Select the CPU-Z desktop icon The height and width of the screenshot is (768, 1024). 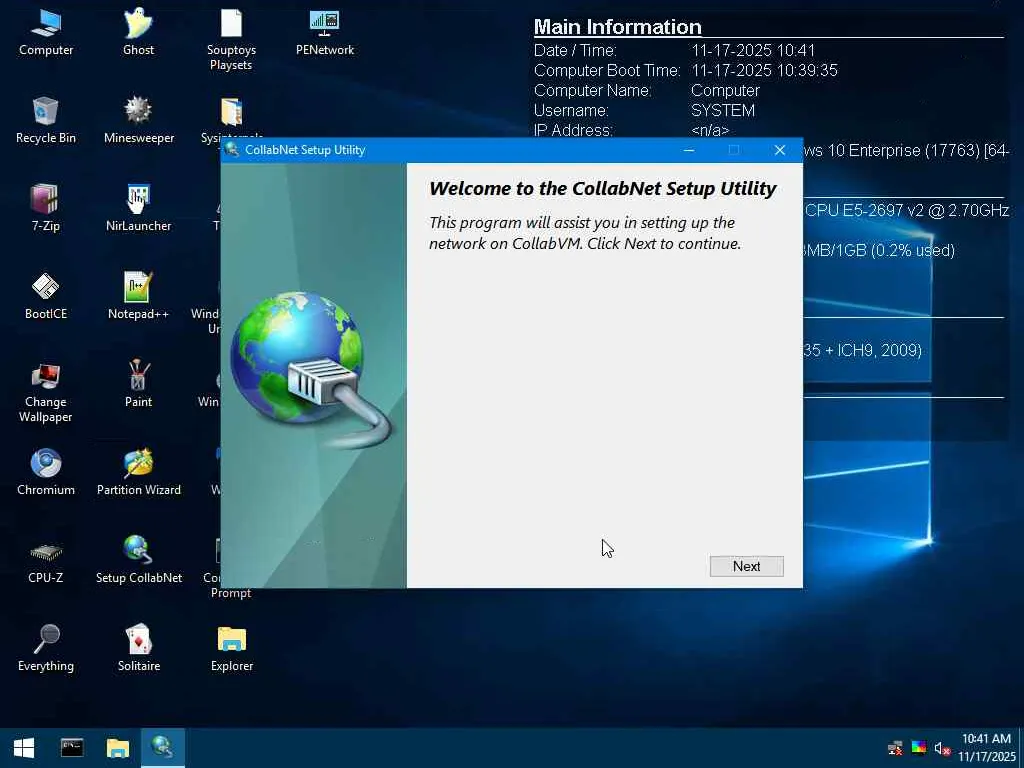tap(46, 560)
